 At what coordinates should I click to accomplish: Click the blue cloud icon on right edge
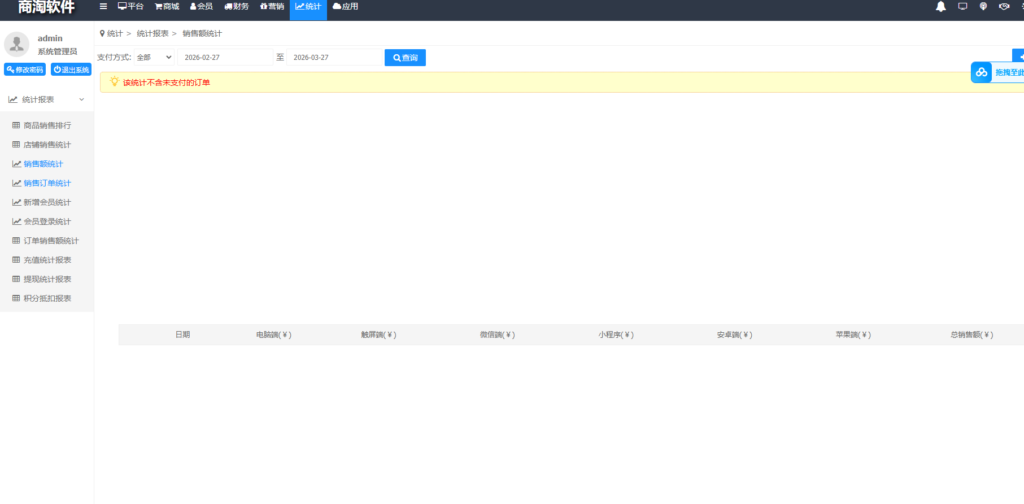[981, 73]
